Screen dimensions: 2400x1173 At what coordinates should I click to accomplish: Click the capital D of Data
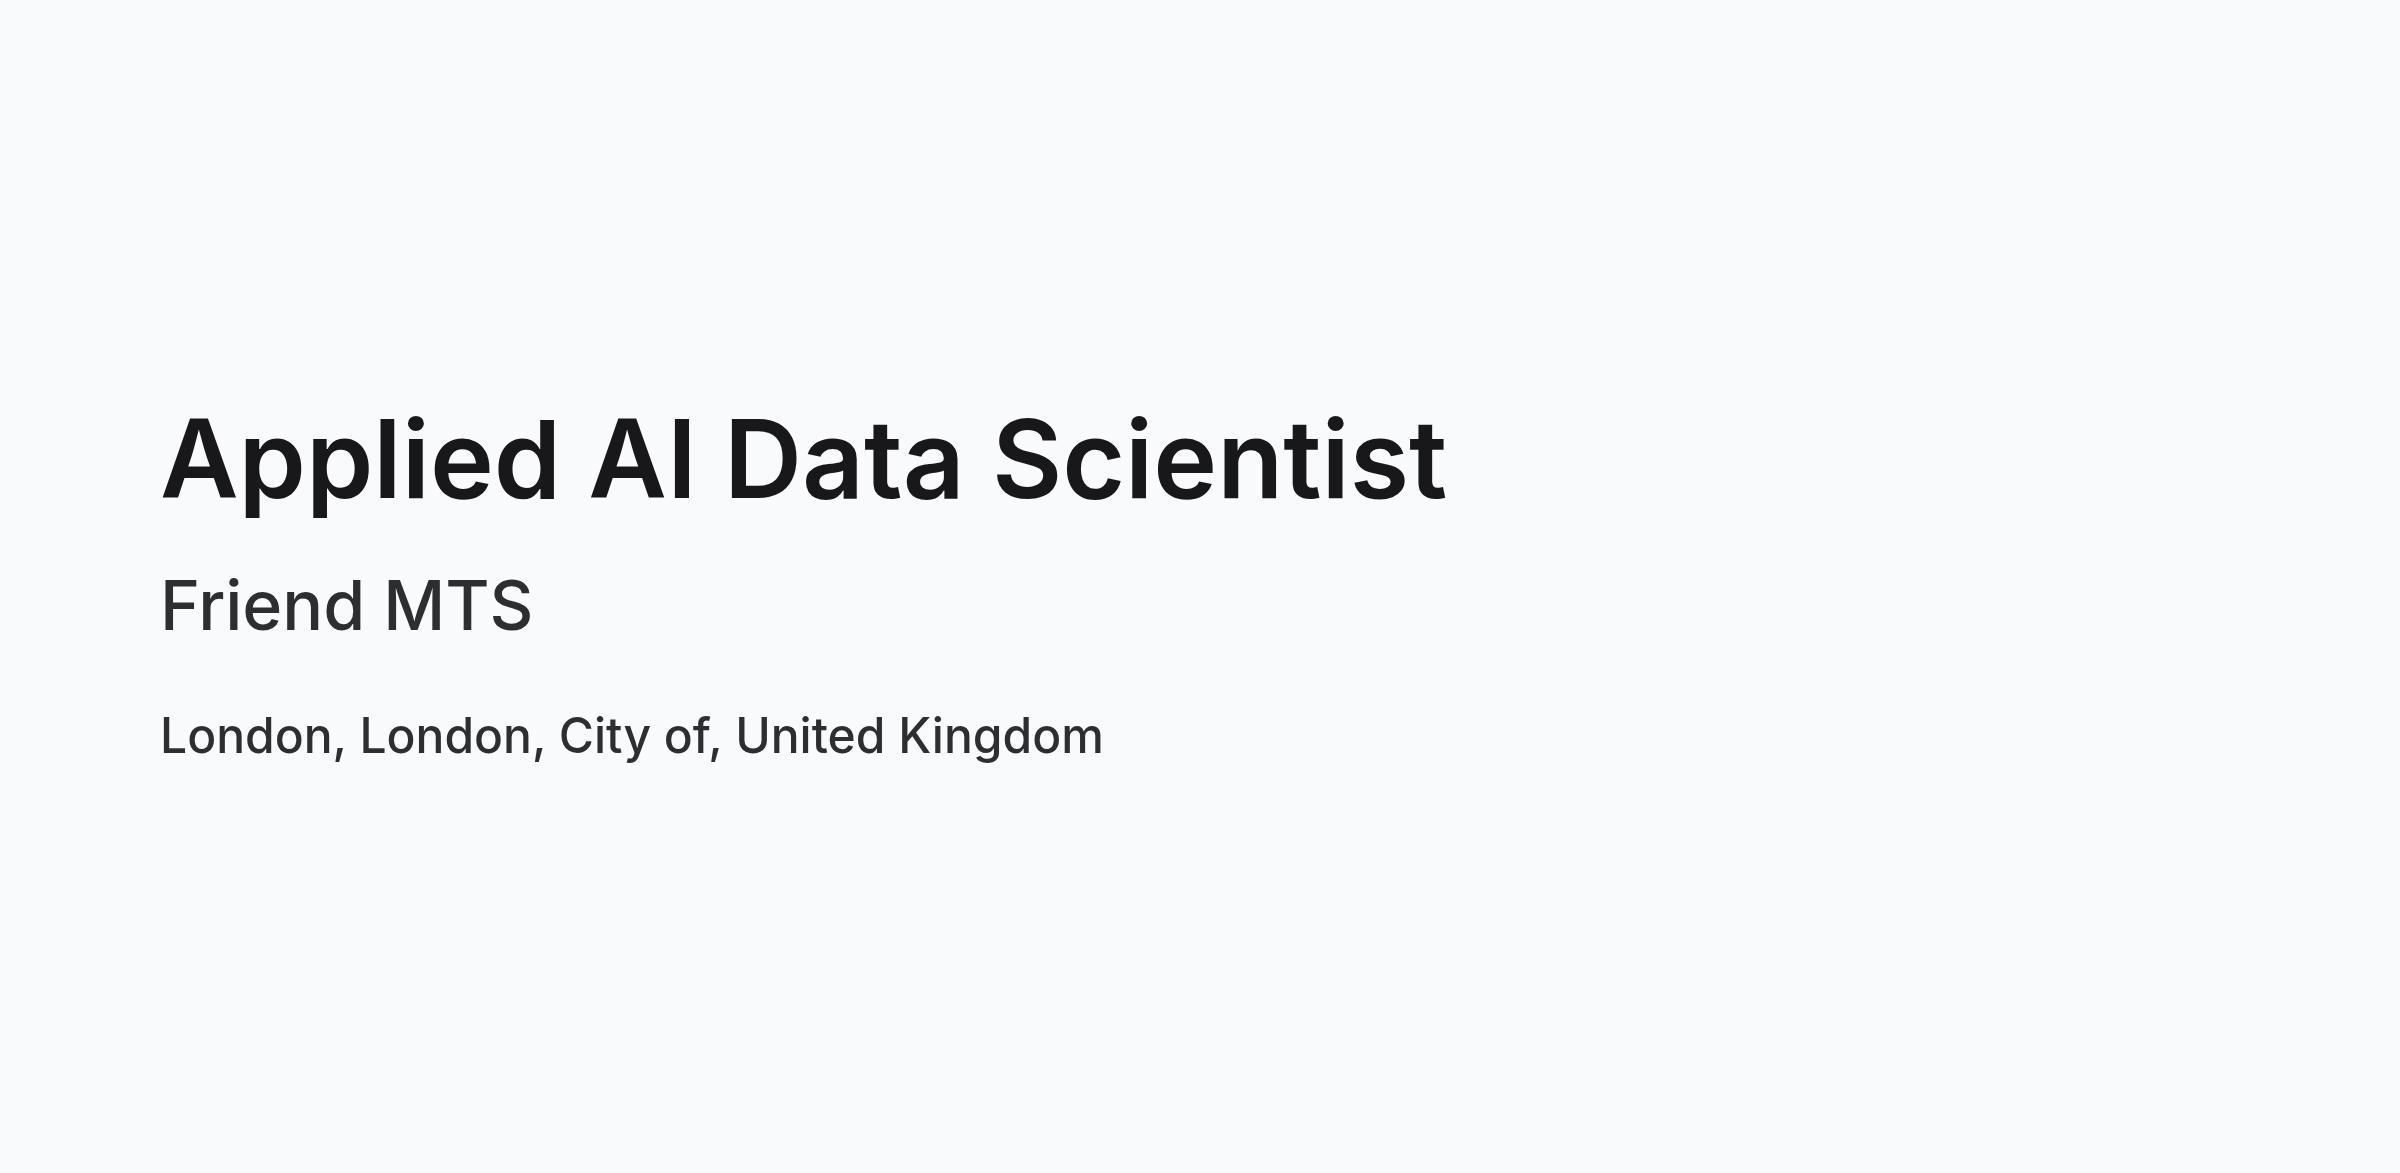pyautogui.click(x=763, y=459)
